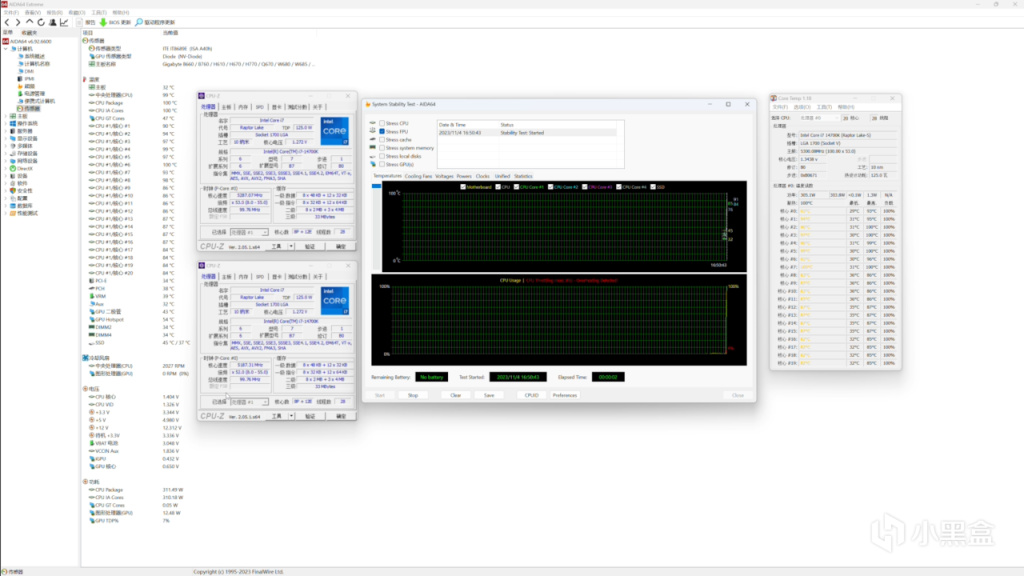Viewport: 1024px width, 576px height.
Task: Click the Stop button in Stability Test
Action: 413,395
